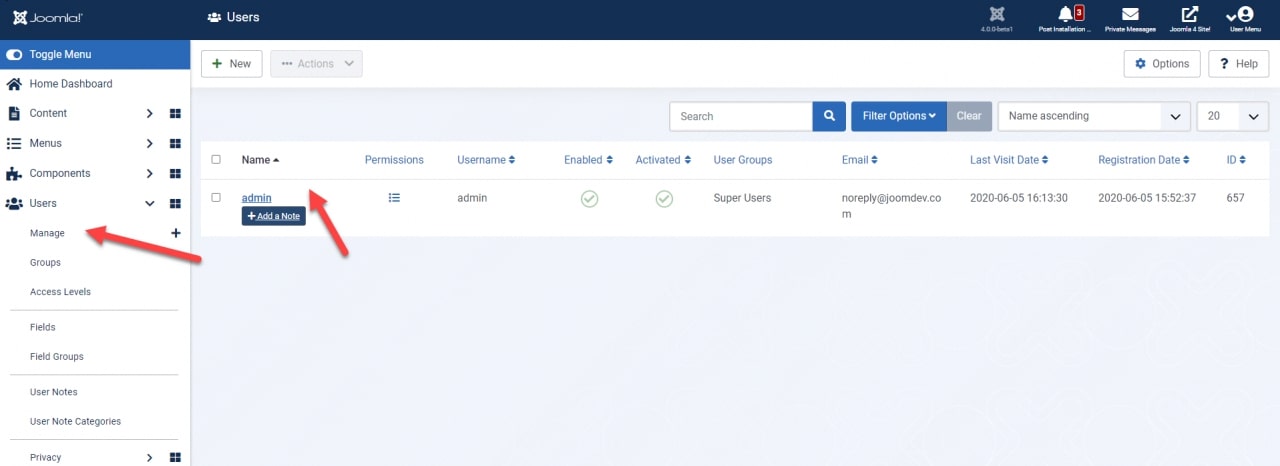The width and height of the screenshot is (1280, 466).
Task: Open Groups in the Users submenu
Action: pos(45,263)
